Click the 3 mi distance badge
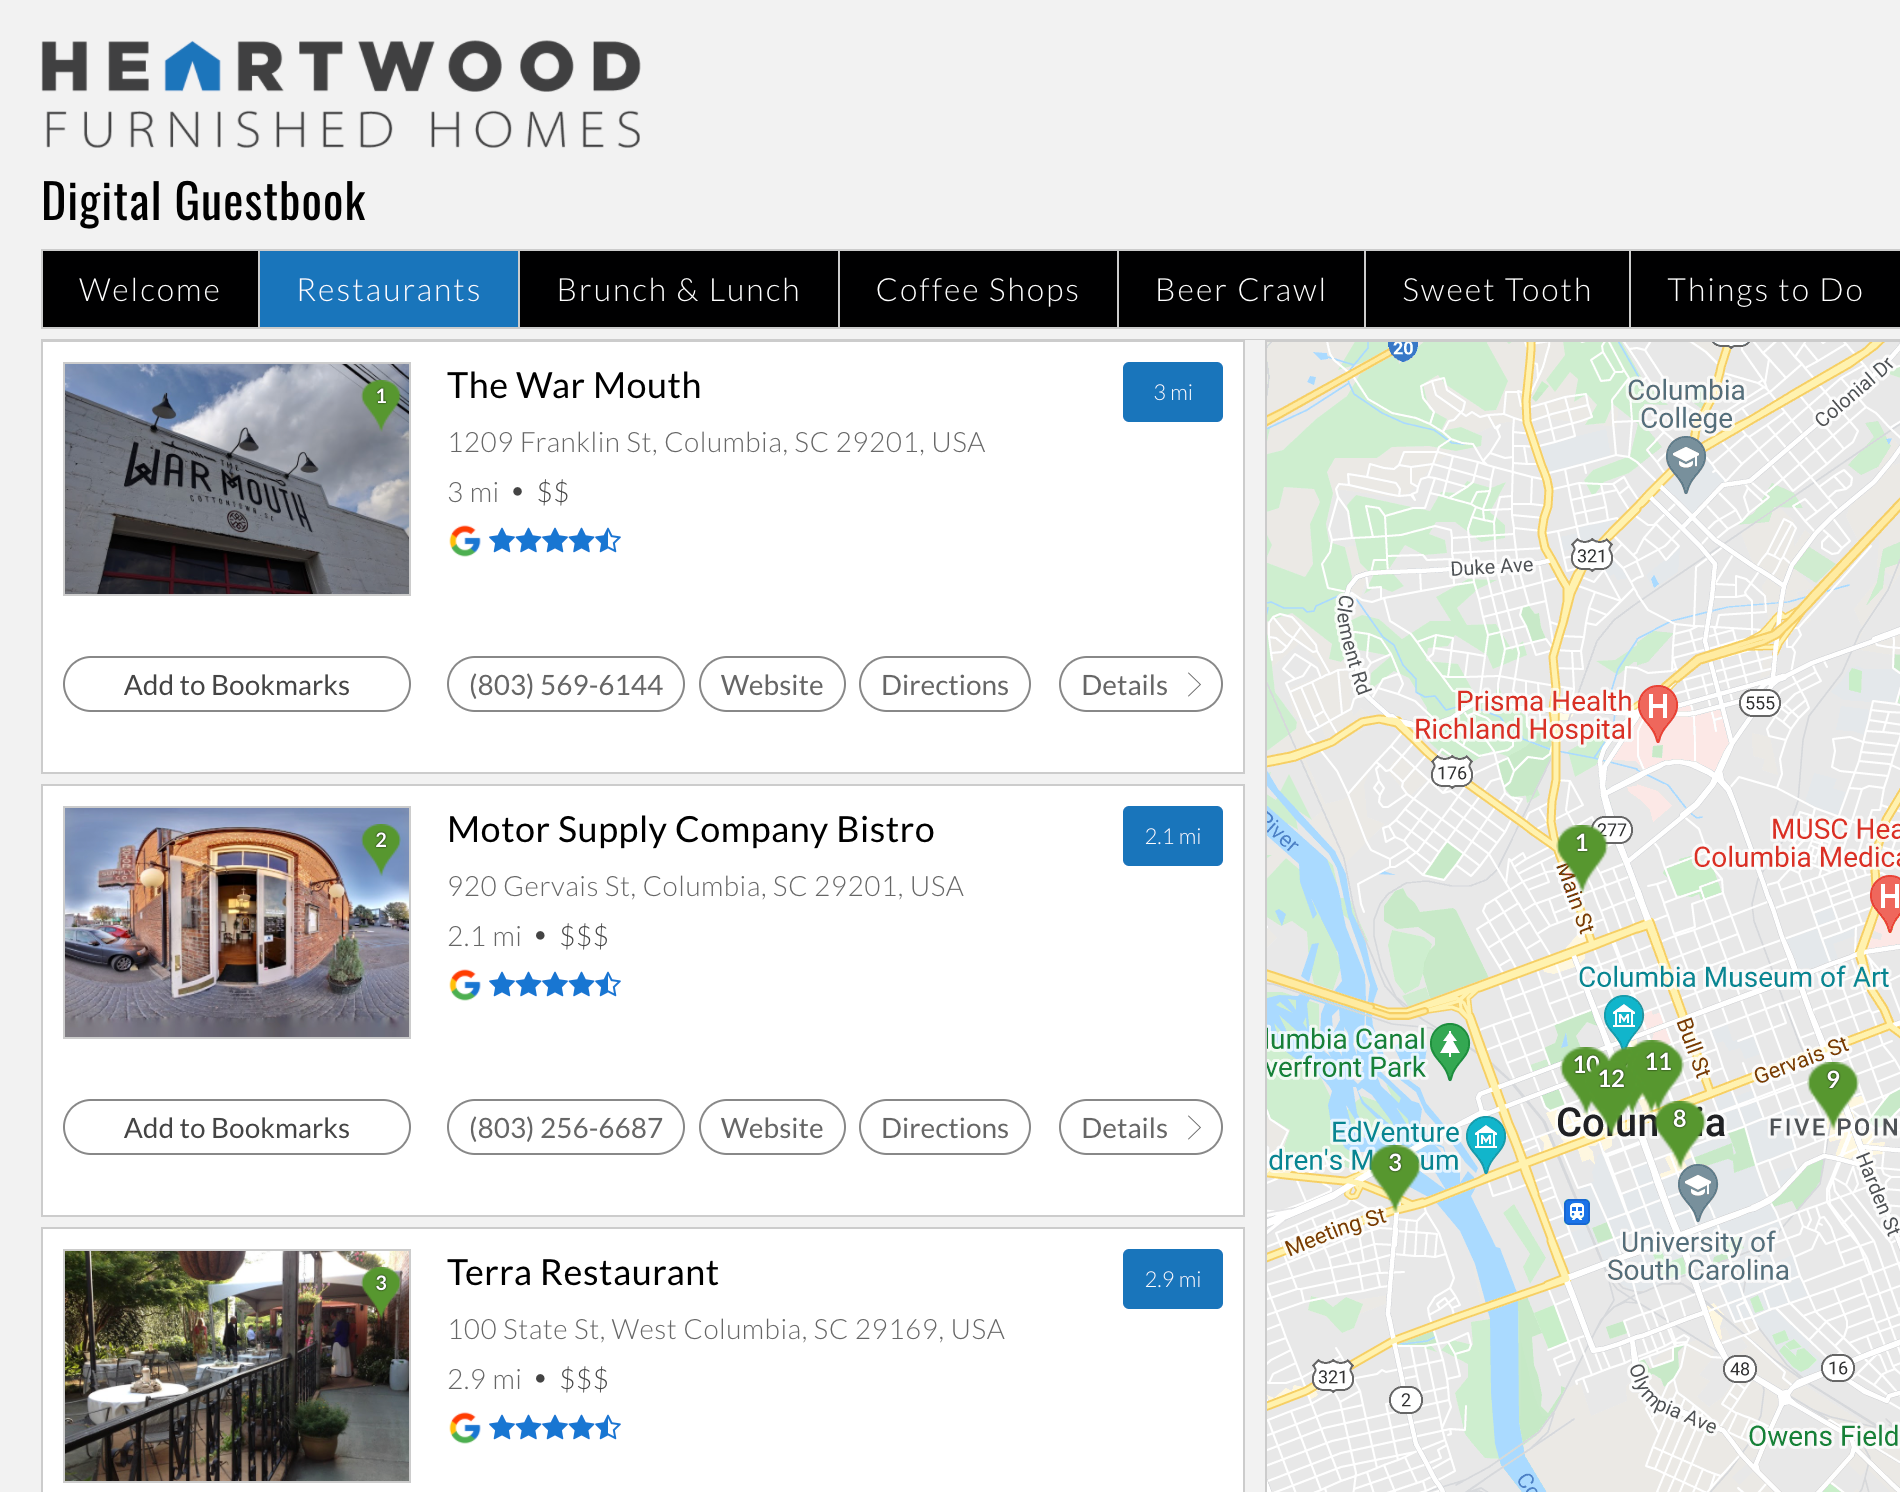This screenshot has width=1900, height=1492. point(1173,392)
